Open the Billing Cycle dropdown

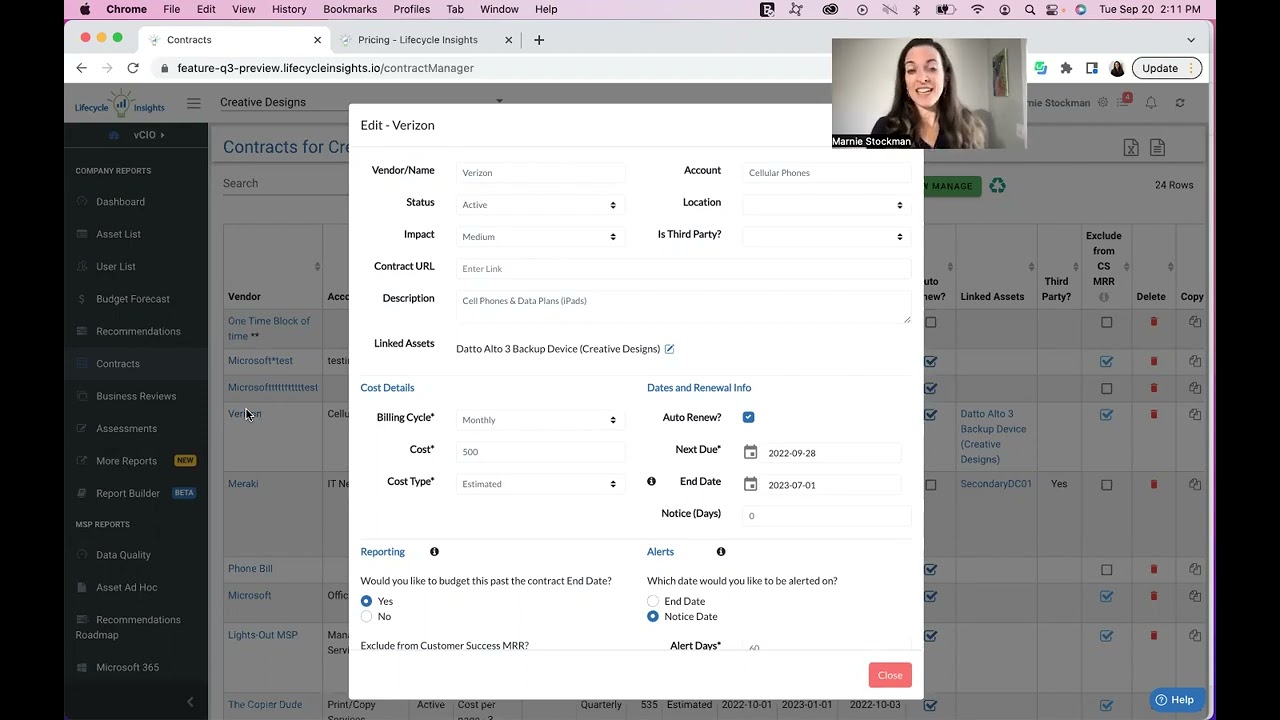[540, 420]
